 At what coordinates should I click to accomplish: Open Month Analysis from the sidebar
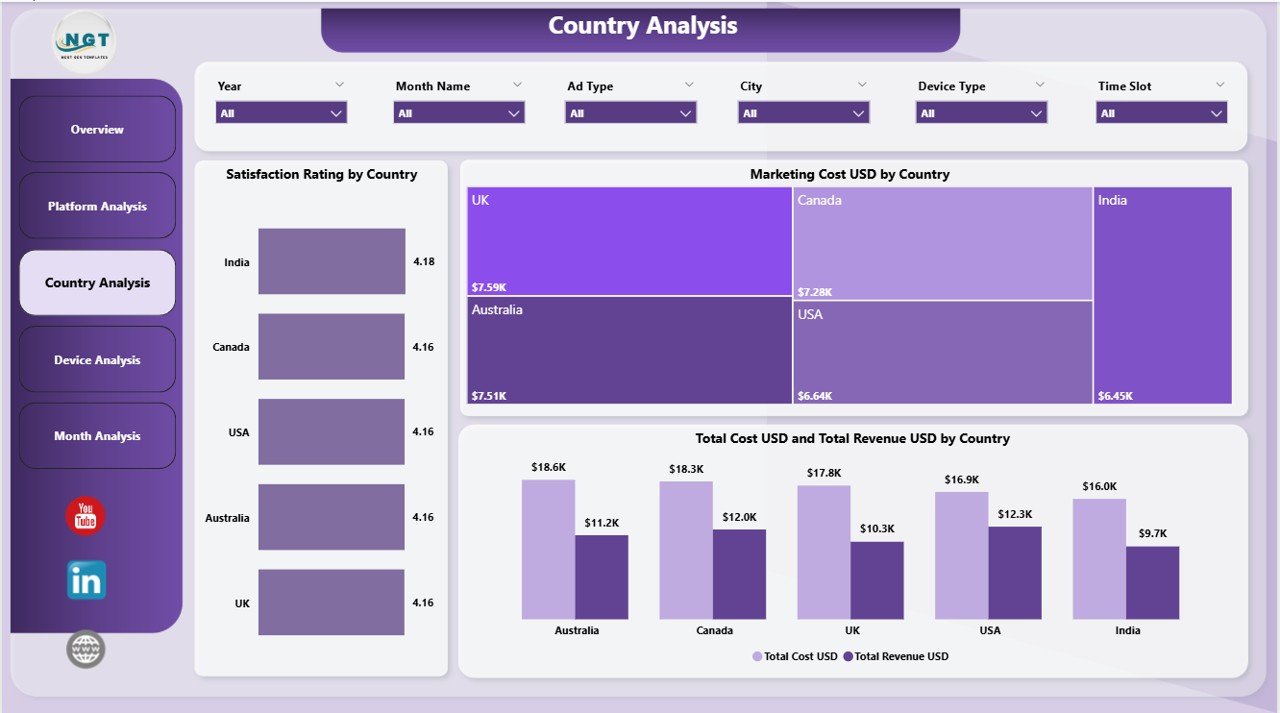pyautogui.click(x=97, y=435)
